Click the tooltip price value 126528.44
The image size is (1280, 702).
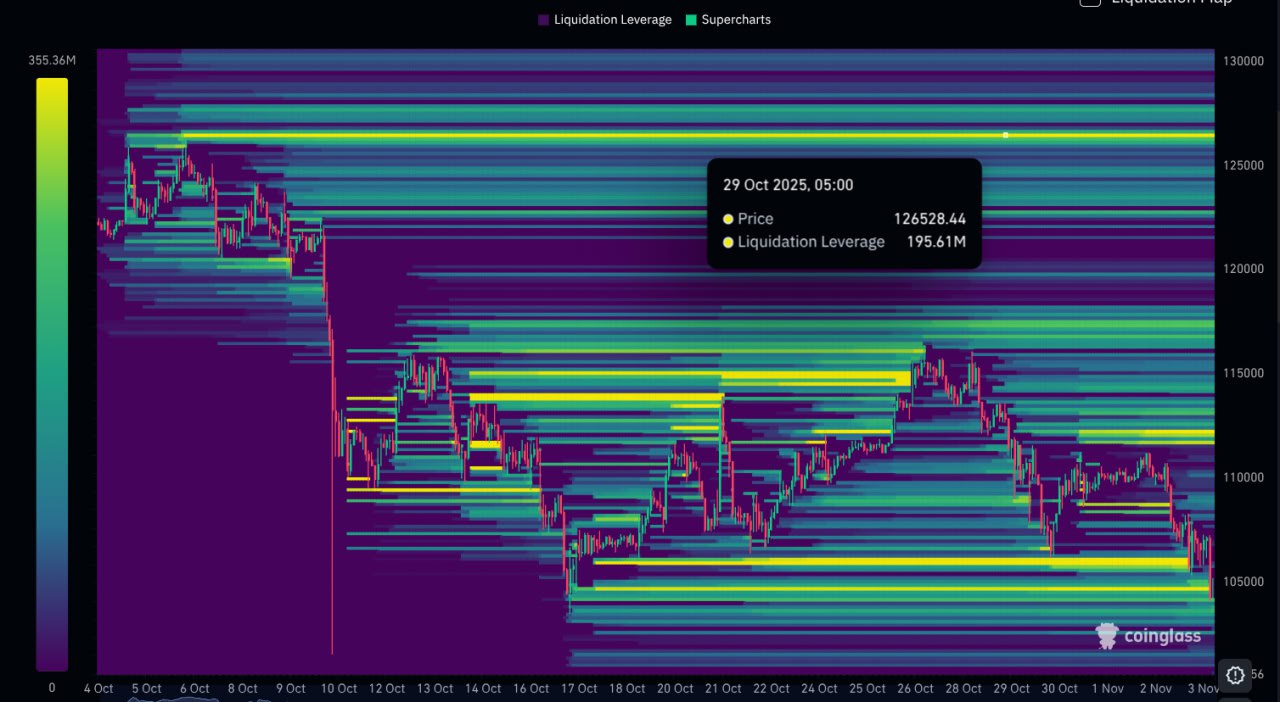[929, 219]
